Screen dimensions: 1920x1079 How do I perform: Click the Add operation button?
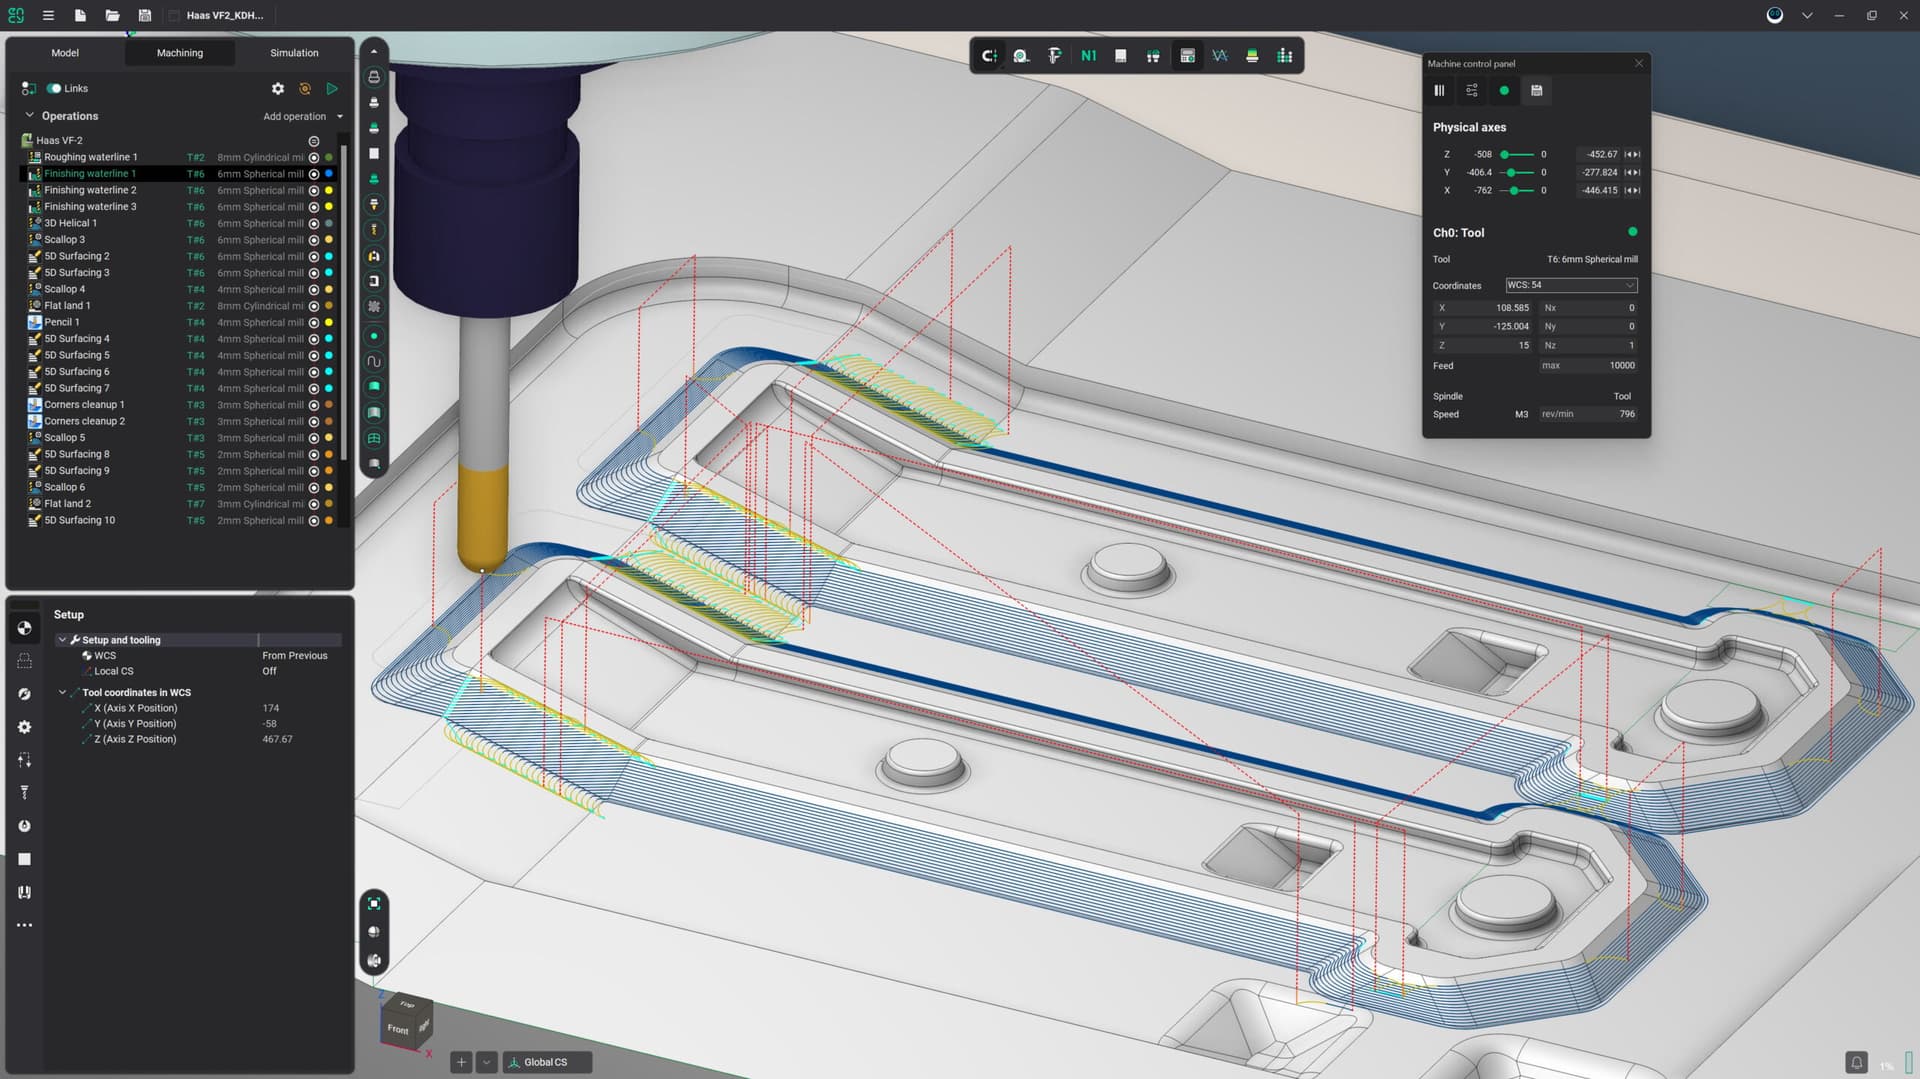(x=294, y=116)
